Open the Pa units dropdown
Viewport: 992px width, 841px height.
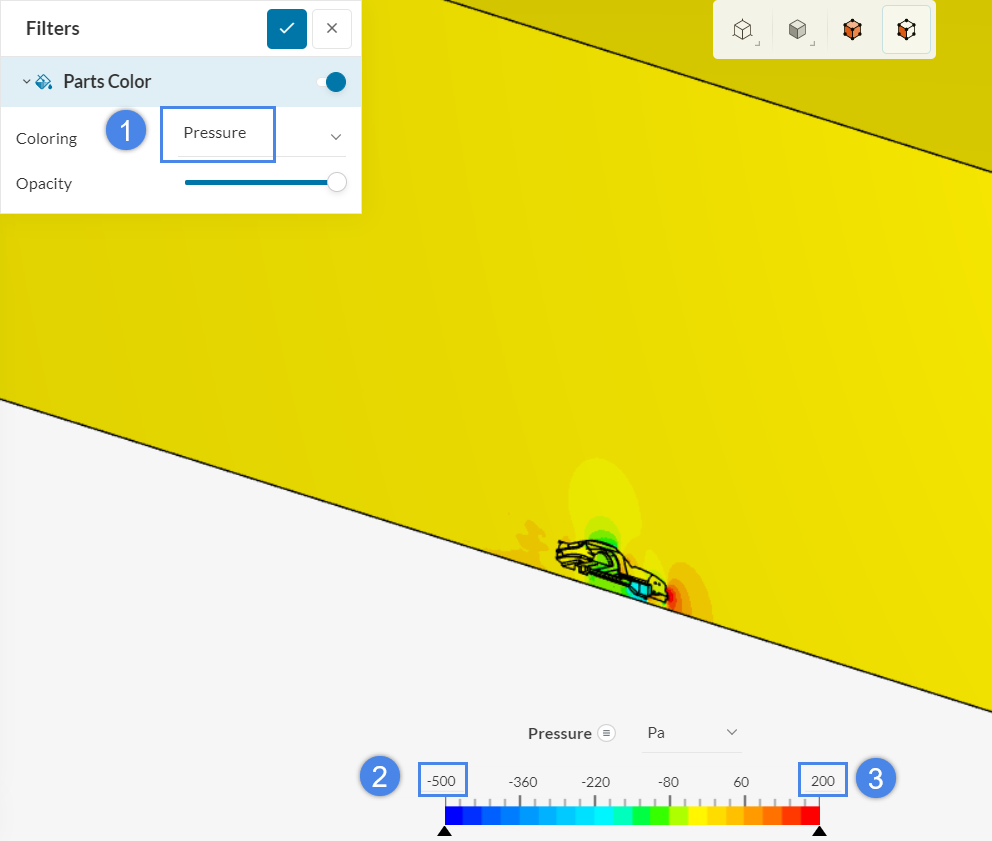click(x=692, y=733)
